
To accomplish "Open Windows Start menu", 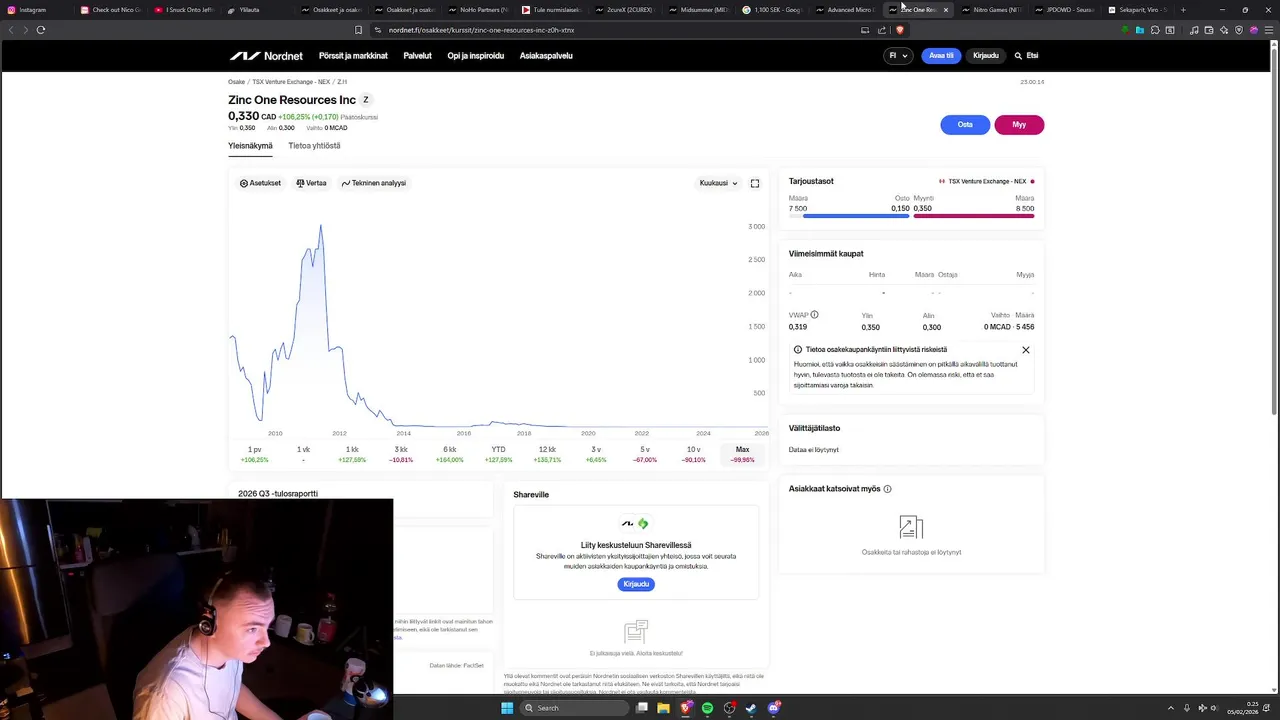I will pyautogui.click(x=507, y=708).
